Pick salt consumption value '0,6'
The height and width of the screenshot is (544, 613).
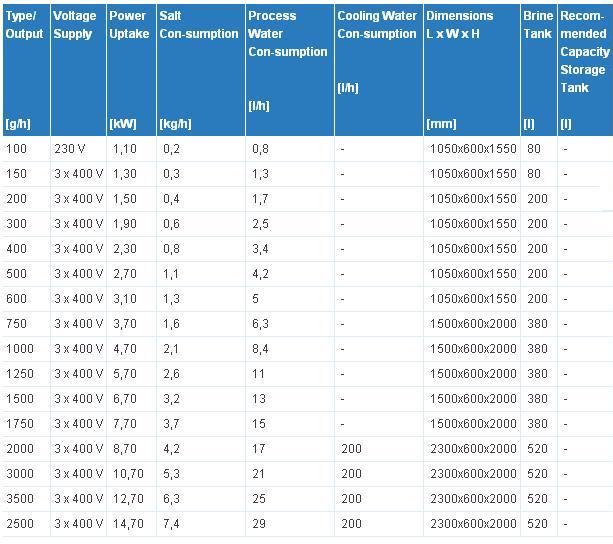[171, 224]
